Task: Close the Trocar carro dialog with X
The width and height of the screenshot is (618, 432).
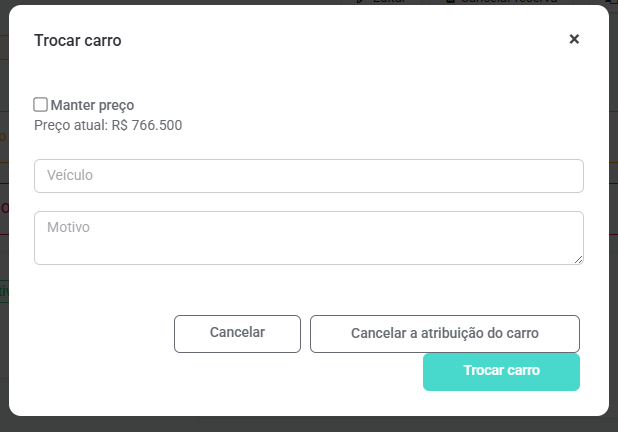Action: pos(574,39)
